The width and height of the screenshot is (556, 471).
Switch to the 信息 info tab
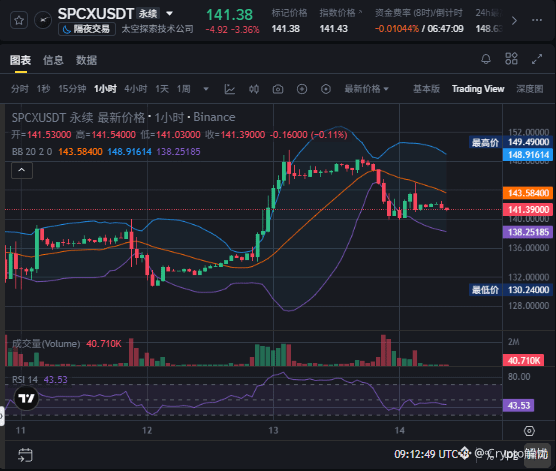(x=53, y=60)
